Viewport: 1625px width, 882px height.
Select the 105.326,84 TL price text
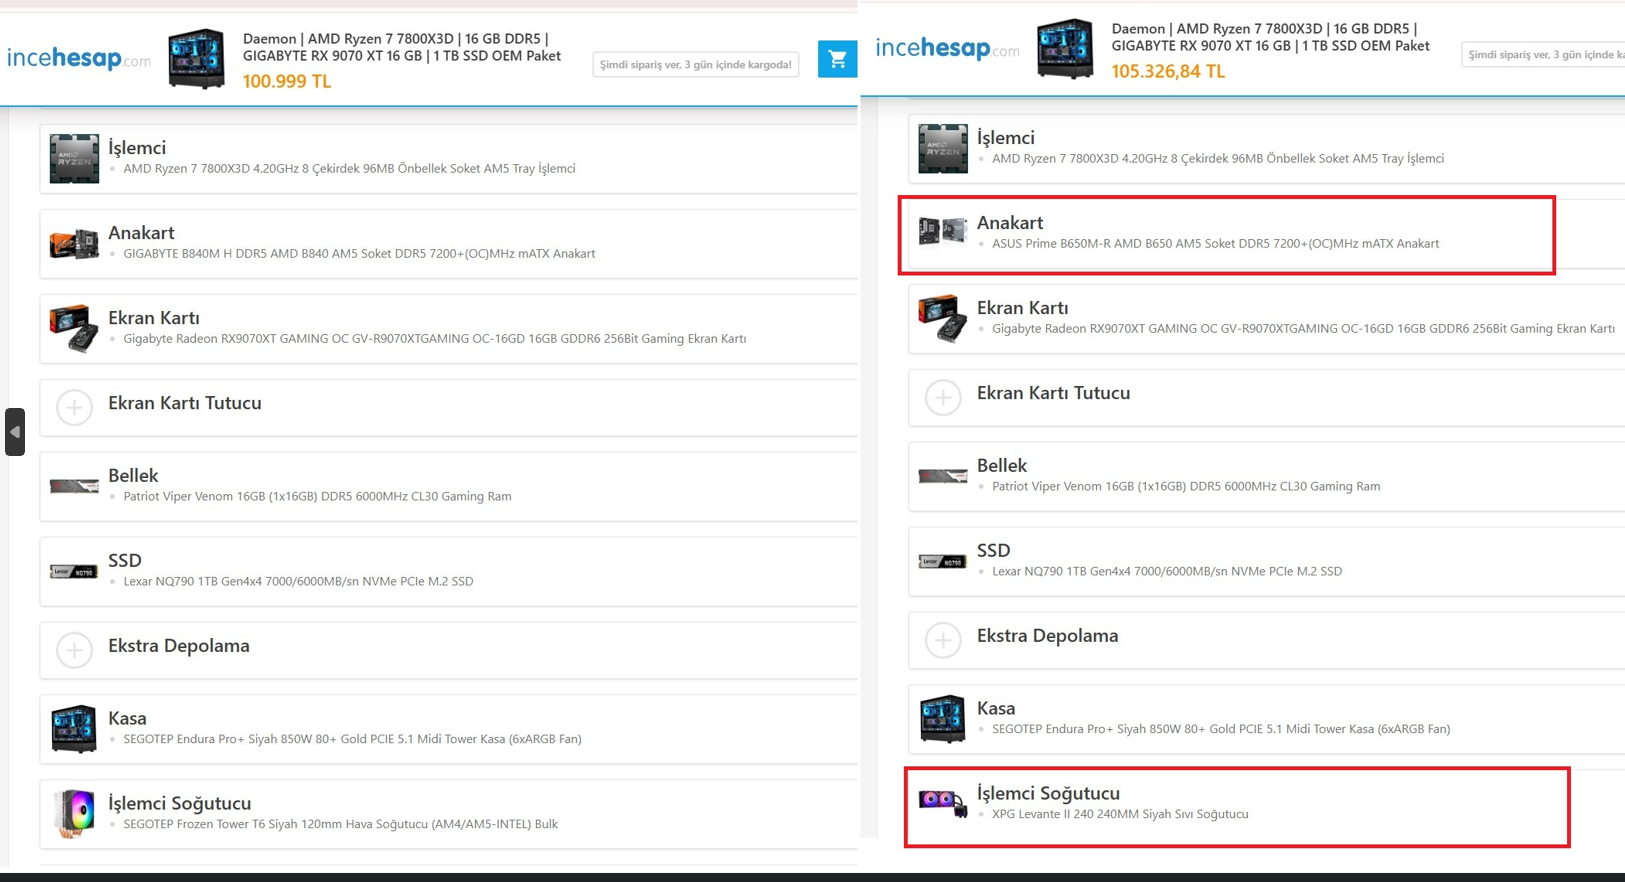coord(1168,71)
